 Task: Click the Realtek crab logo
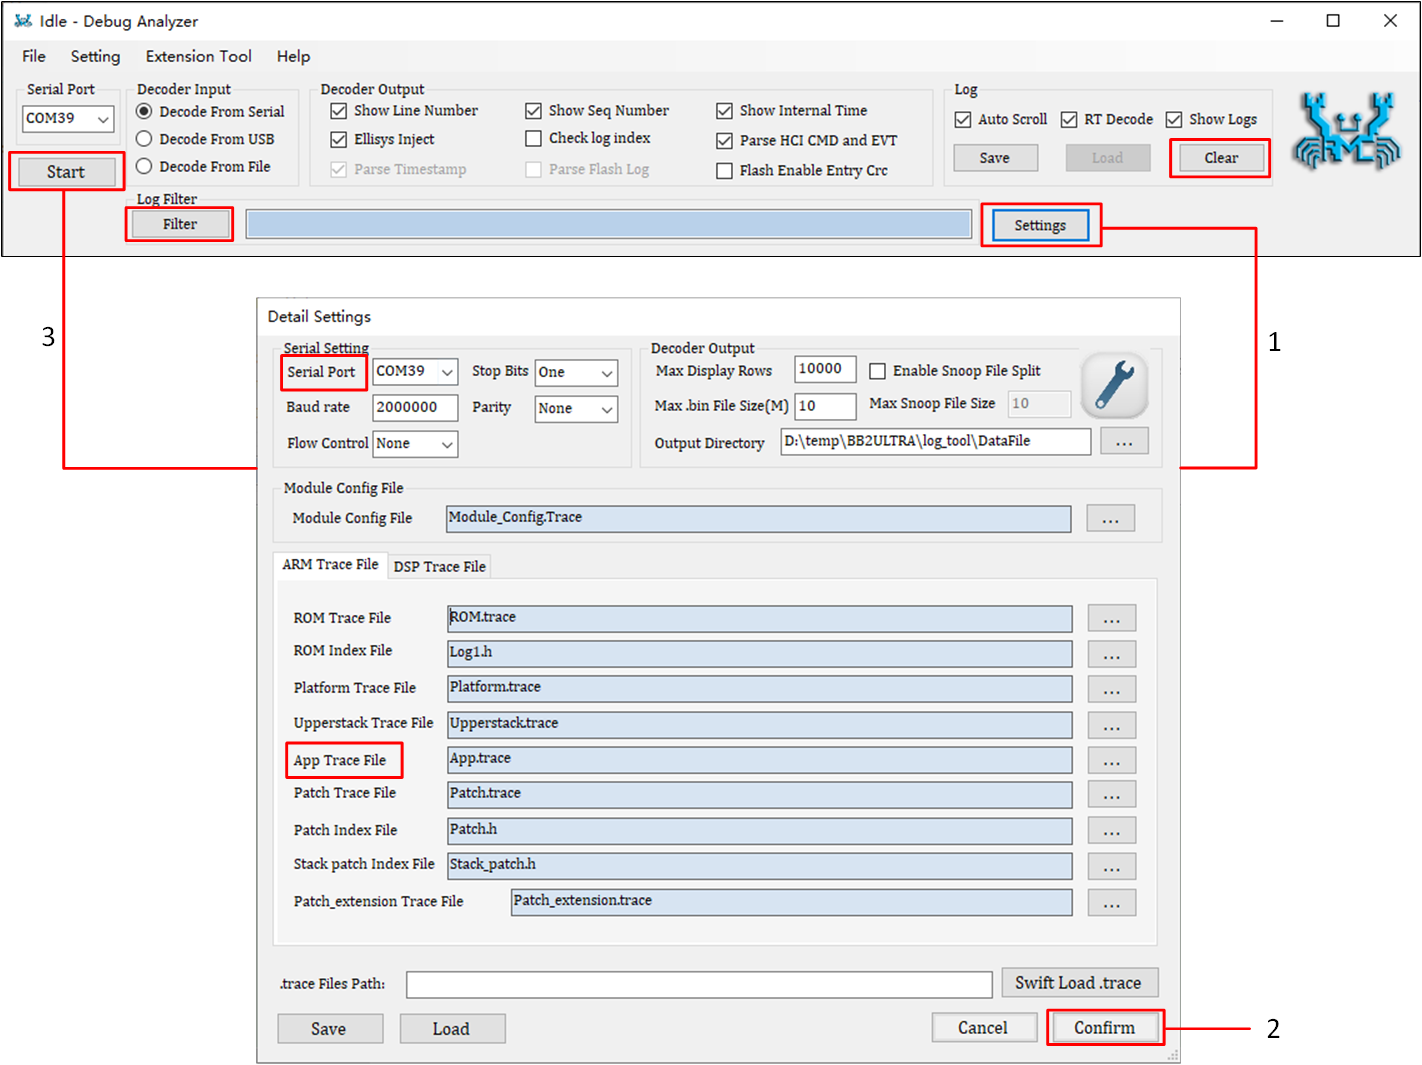click(1346, 131)
